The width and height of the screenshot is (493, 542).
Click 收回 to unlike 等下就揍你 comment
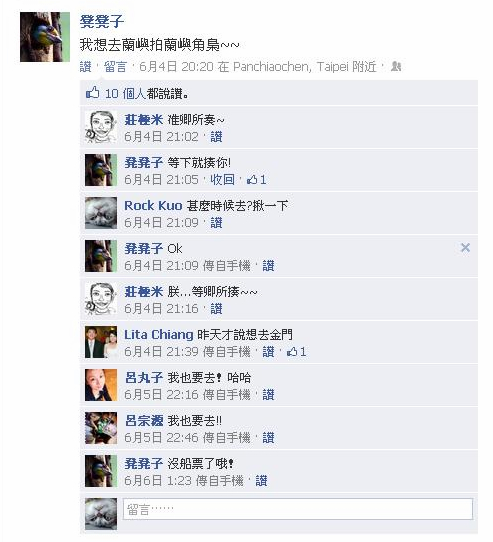(222, 180)
